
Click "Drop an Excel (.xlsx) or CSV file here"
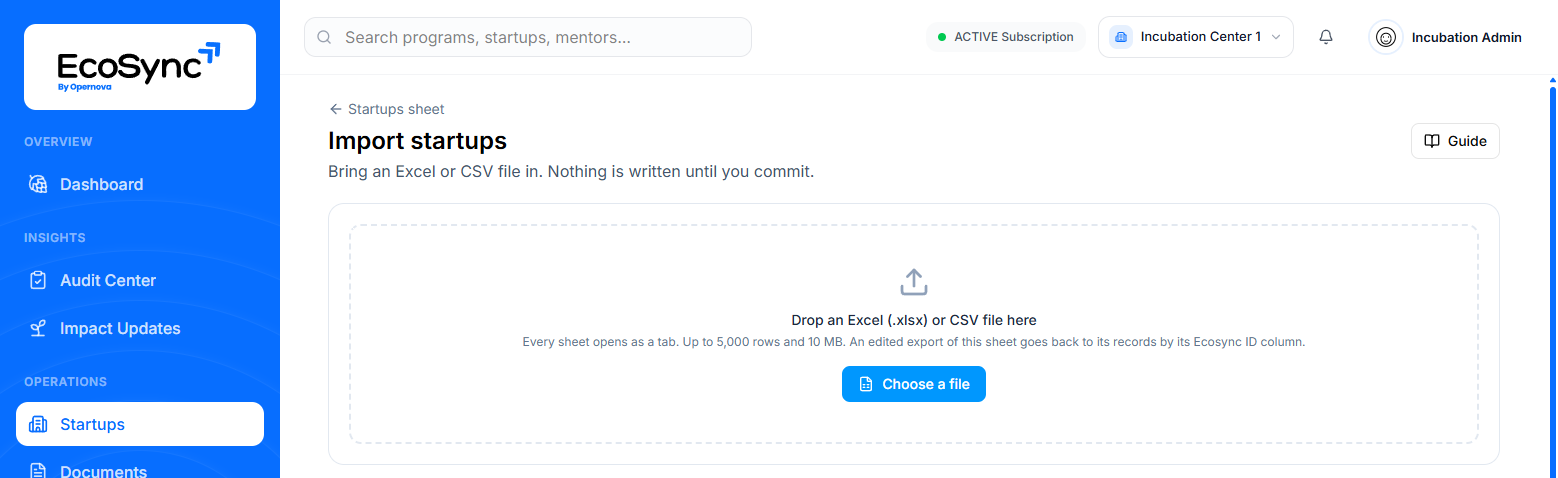(914, 320)
